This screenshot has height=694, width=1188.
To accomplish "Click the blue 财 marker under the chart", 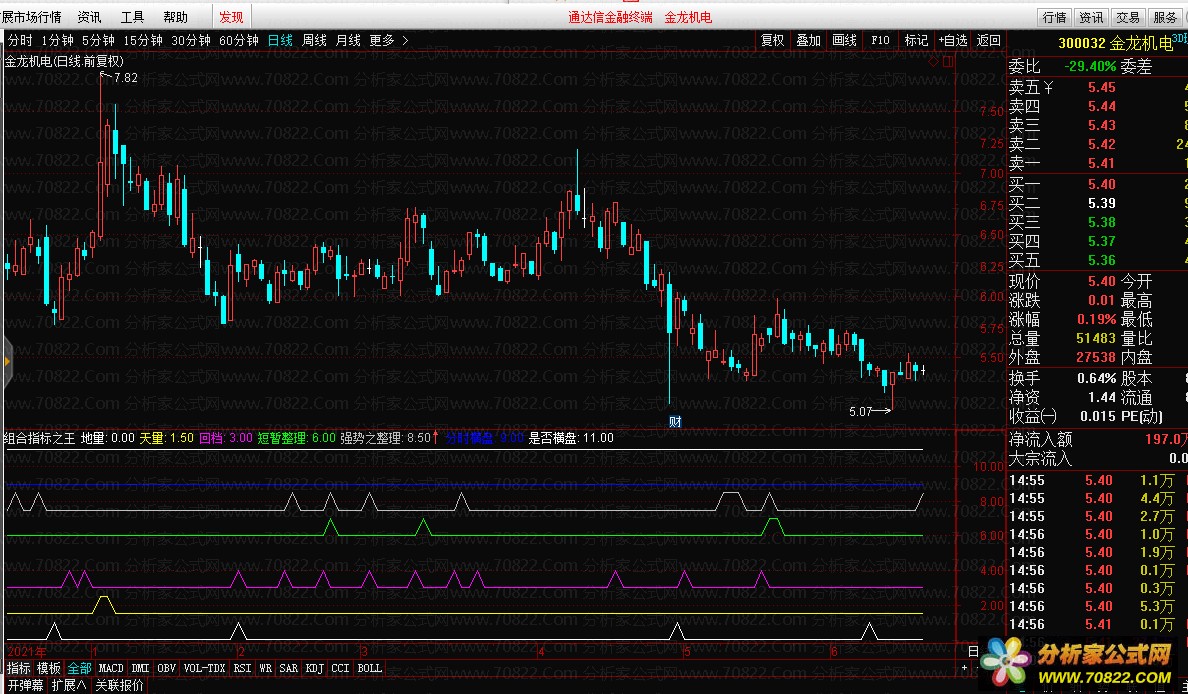I will pos(675,421).
